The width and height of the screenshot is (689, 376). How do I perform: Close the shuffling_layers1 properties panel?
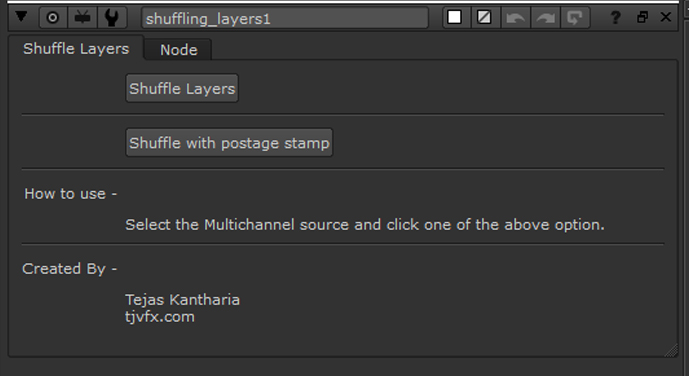click(666, 17)
